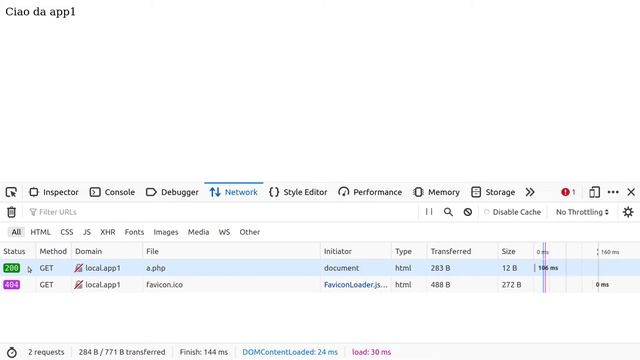Screen dimensions: 640x360
Task: Filter requests by WS
Action: (224, 232)
